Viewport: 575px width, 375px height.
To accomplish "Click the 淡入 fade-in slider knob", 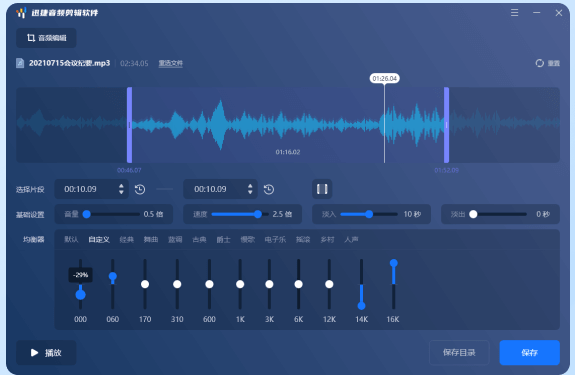I will (369, 214).
